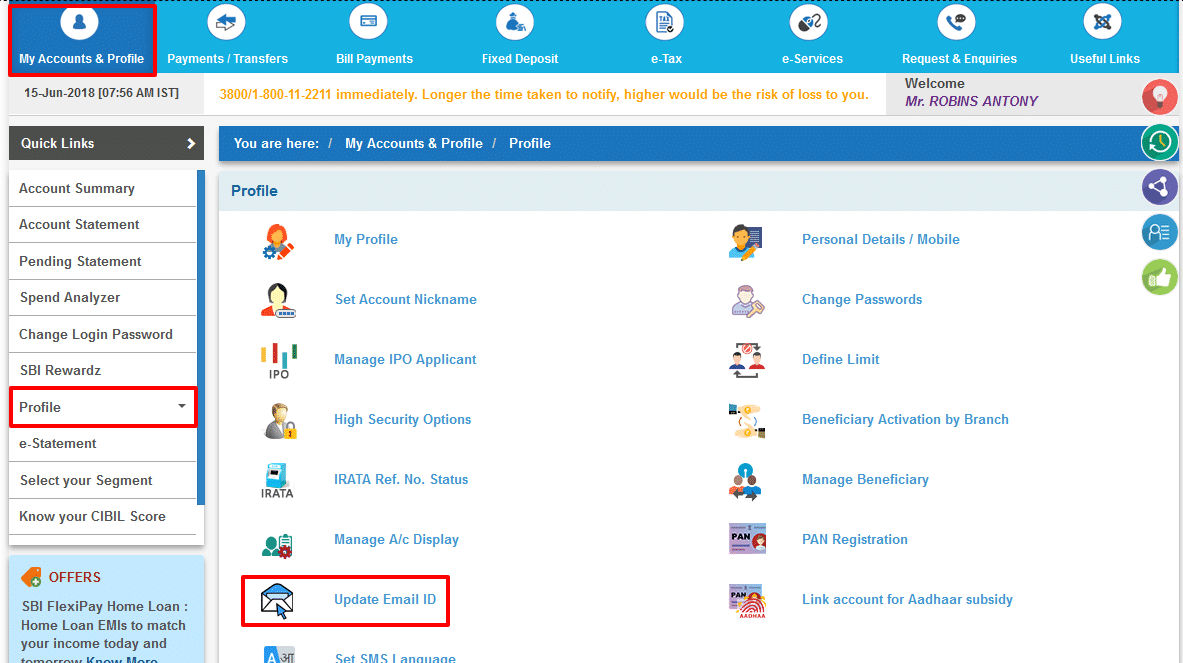Click the Update Email ID envelope icon
This screenshot has width=1183, height=663.
(x=277, y=601)
